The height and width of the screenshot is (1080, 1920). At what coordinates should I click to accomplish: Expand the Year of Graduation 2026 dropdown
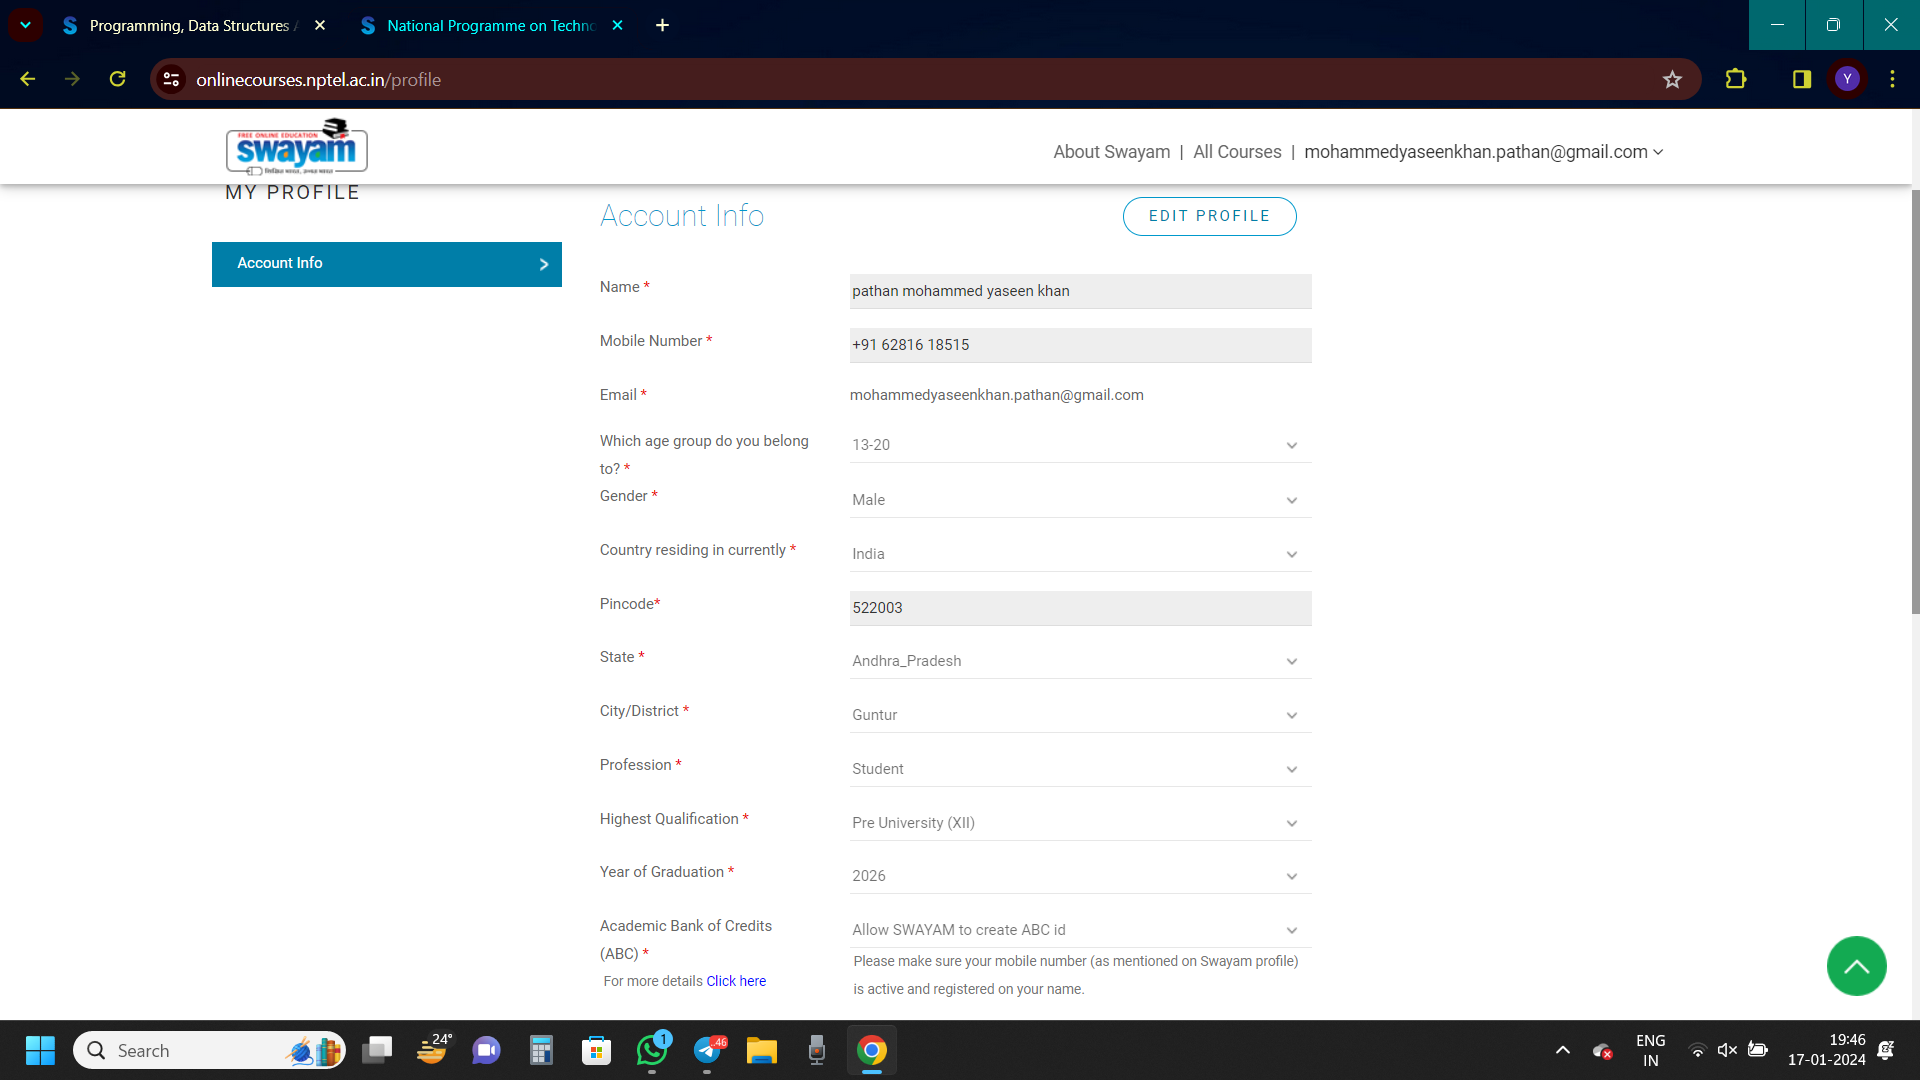coord(1080,876)
